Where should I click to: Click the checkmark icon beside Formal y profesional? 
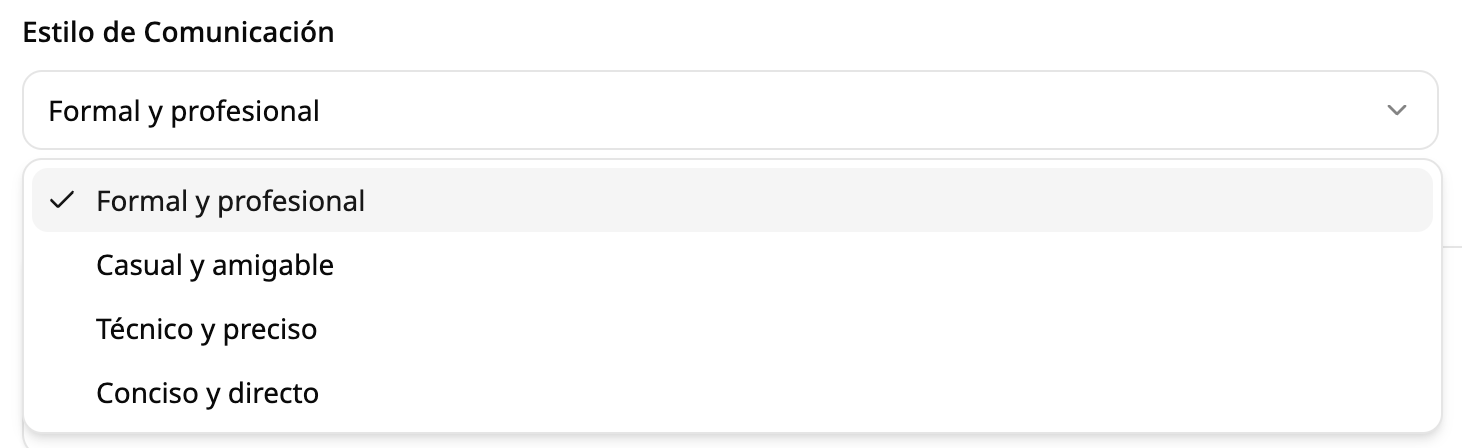pyautogui.click(x=62, y=201)
